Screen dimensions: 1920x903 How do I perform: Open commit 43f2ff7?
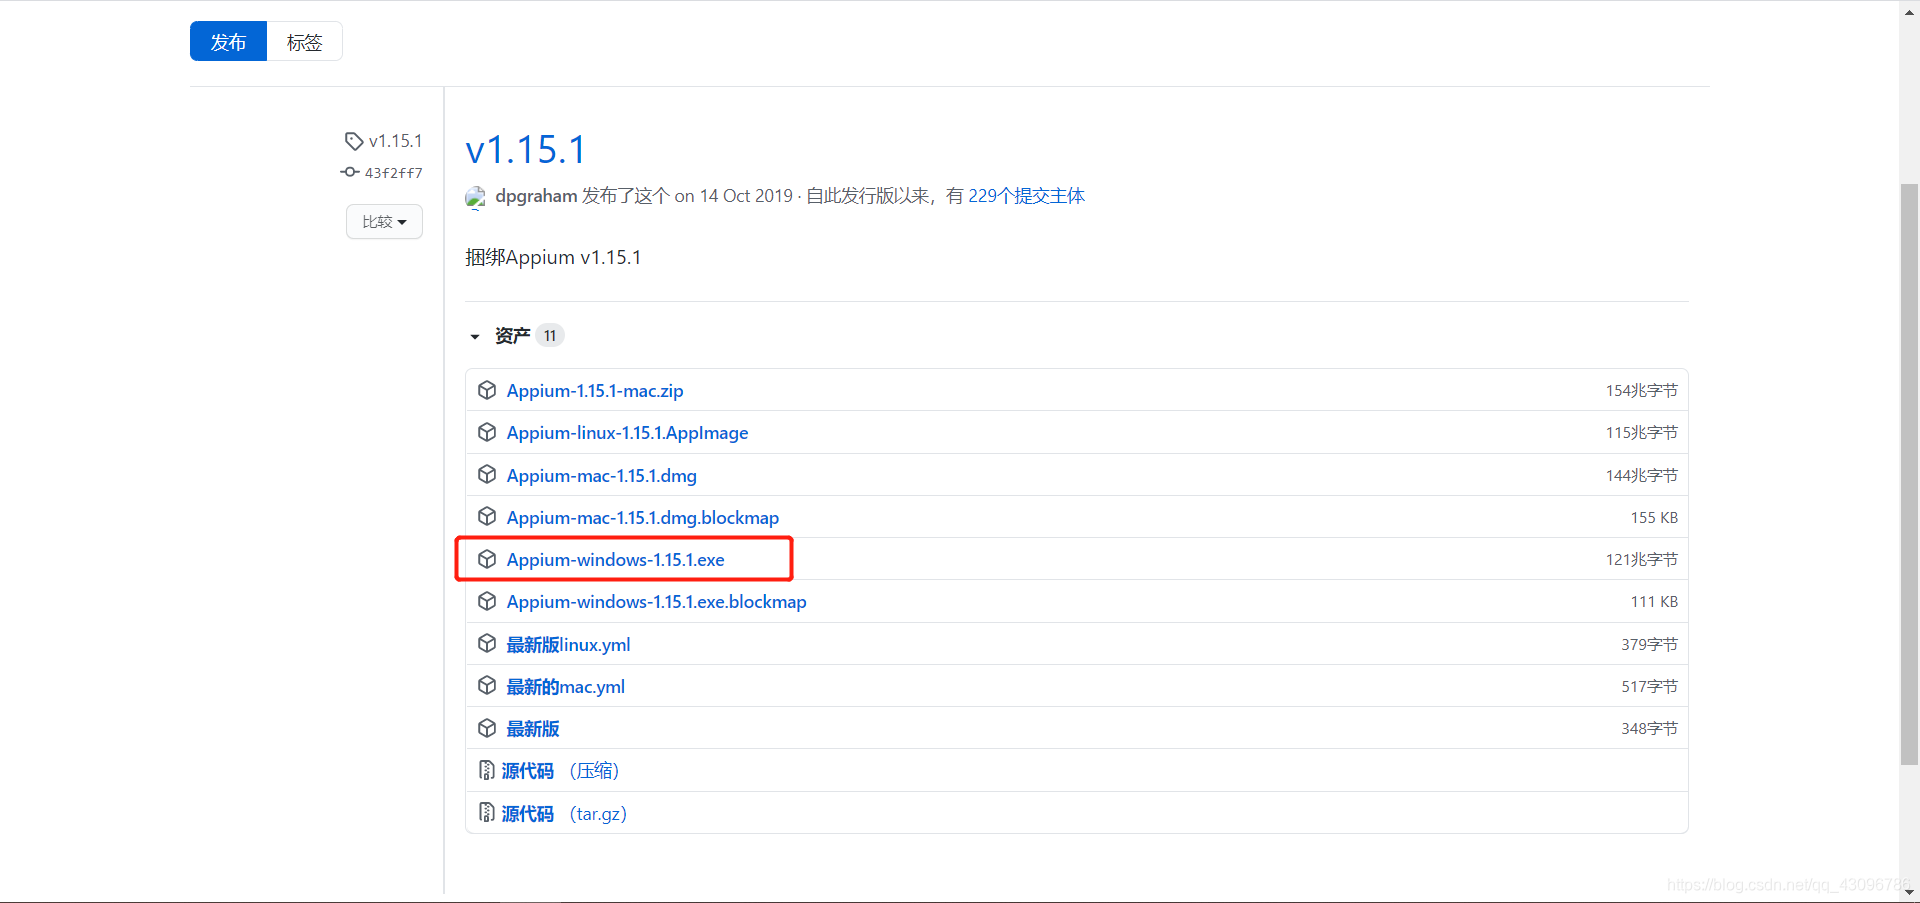393,173
